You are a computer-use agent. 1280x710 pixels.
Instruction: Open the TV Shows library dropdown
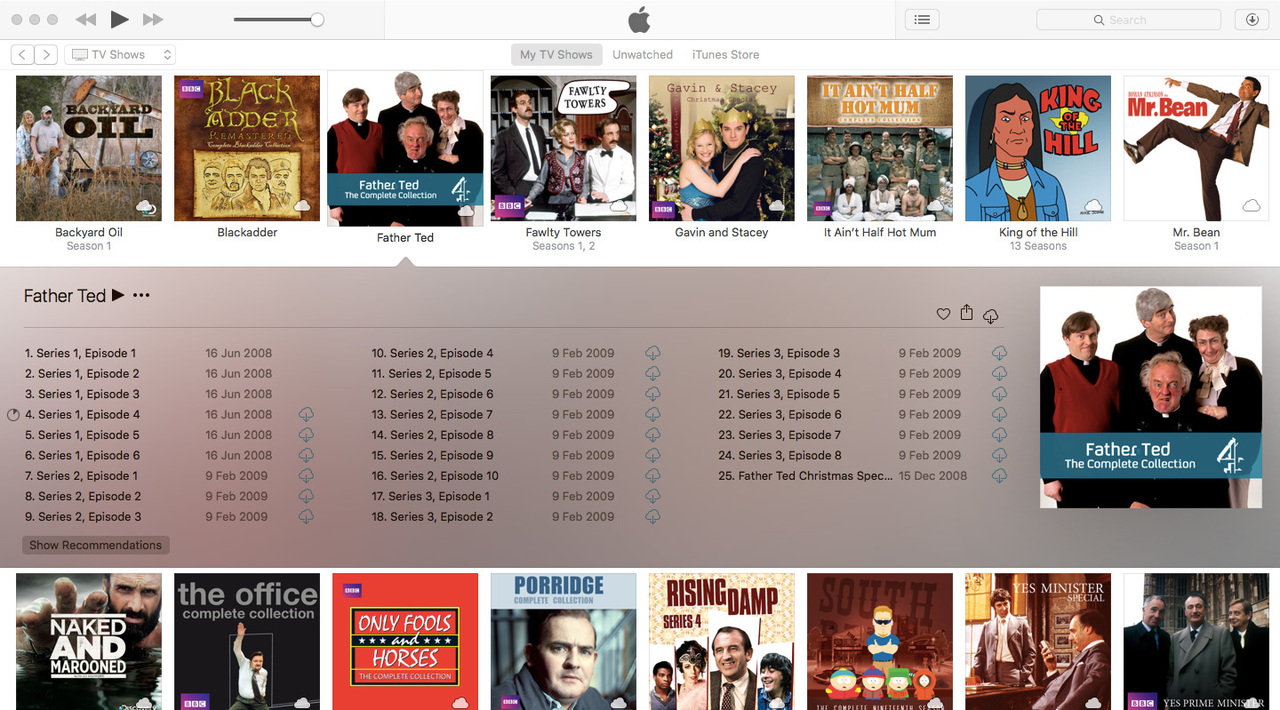coord(119,55)
